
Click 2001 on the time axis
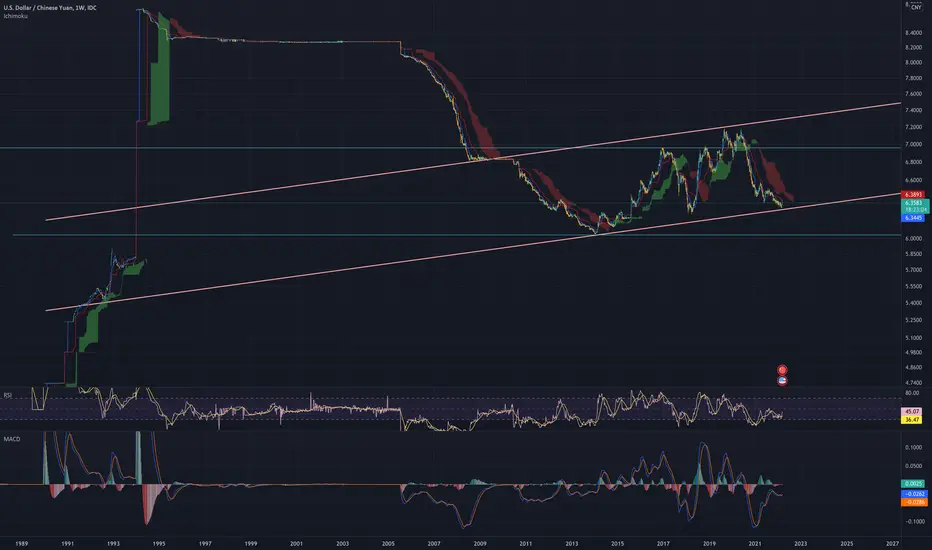(297, 543)
